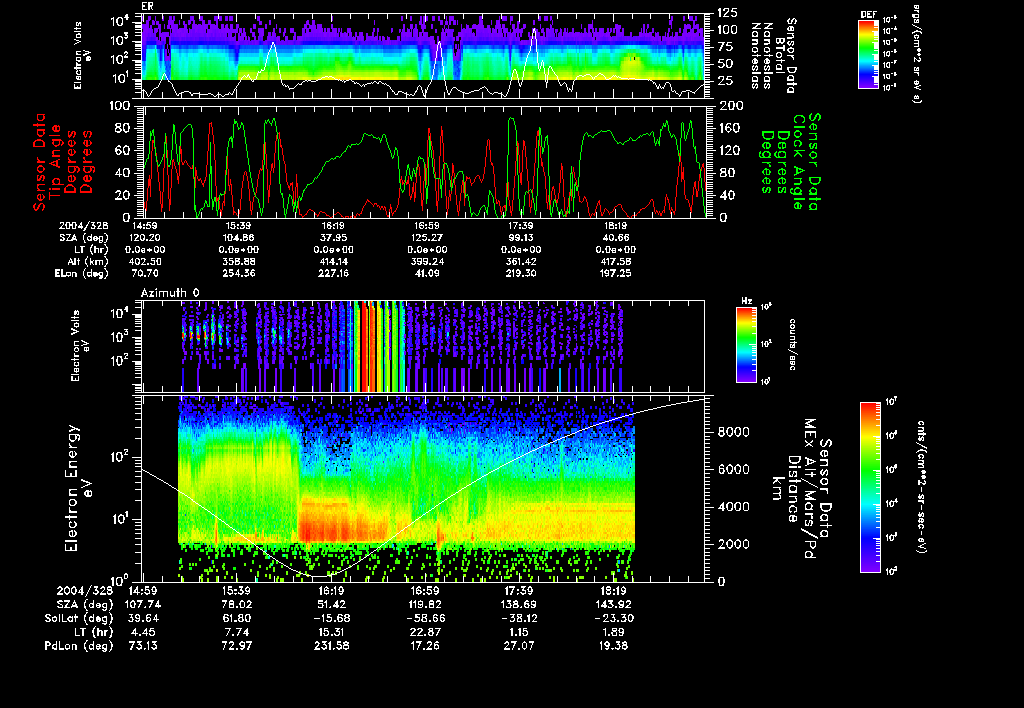Click ELon value 219.30

(520, 274)
